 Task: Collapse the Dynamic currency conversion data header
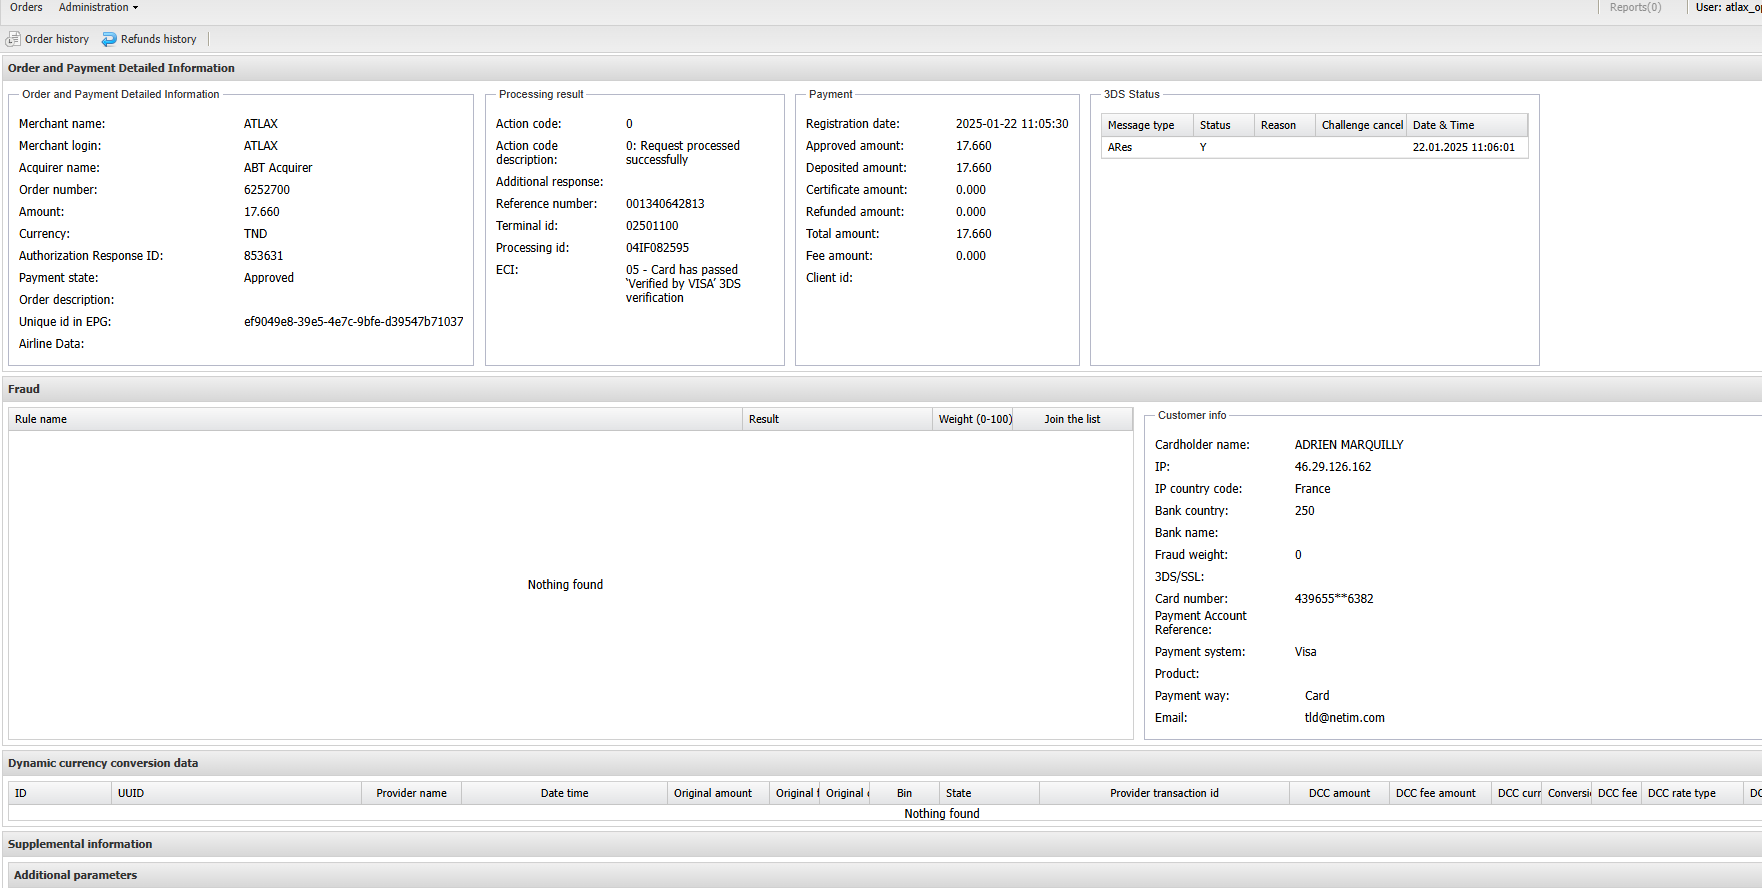tap(103, 763)
